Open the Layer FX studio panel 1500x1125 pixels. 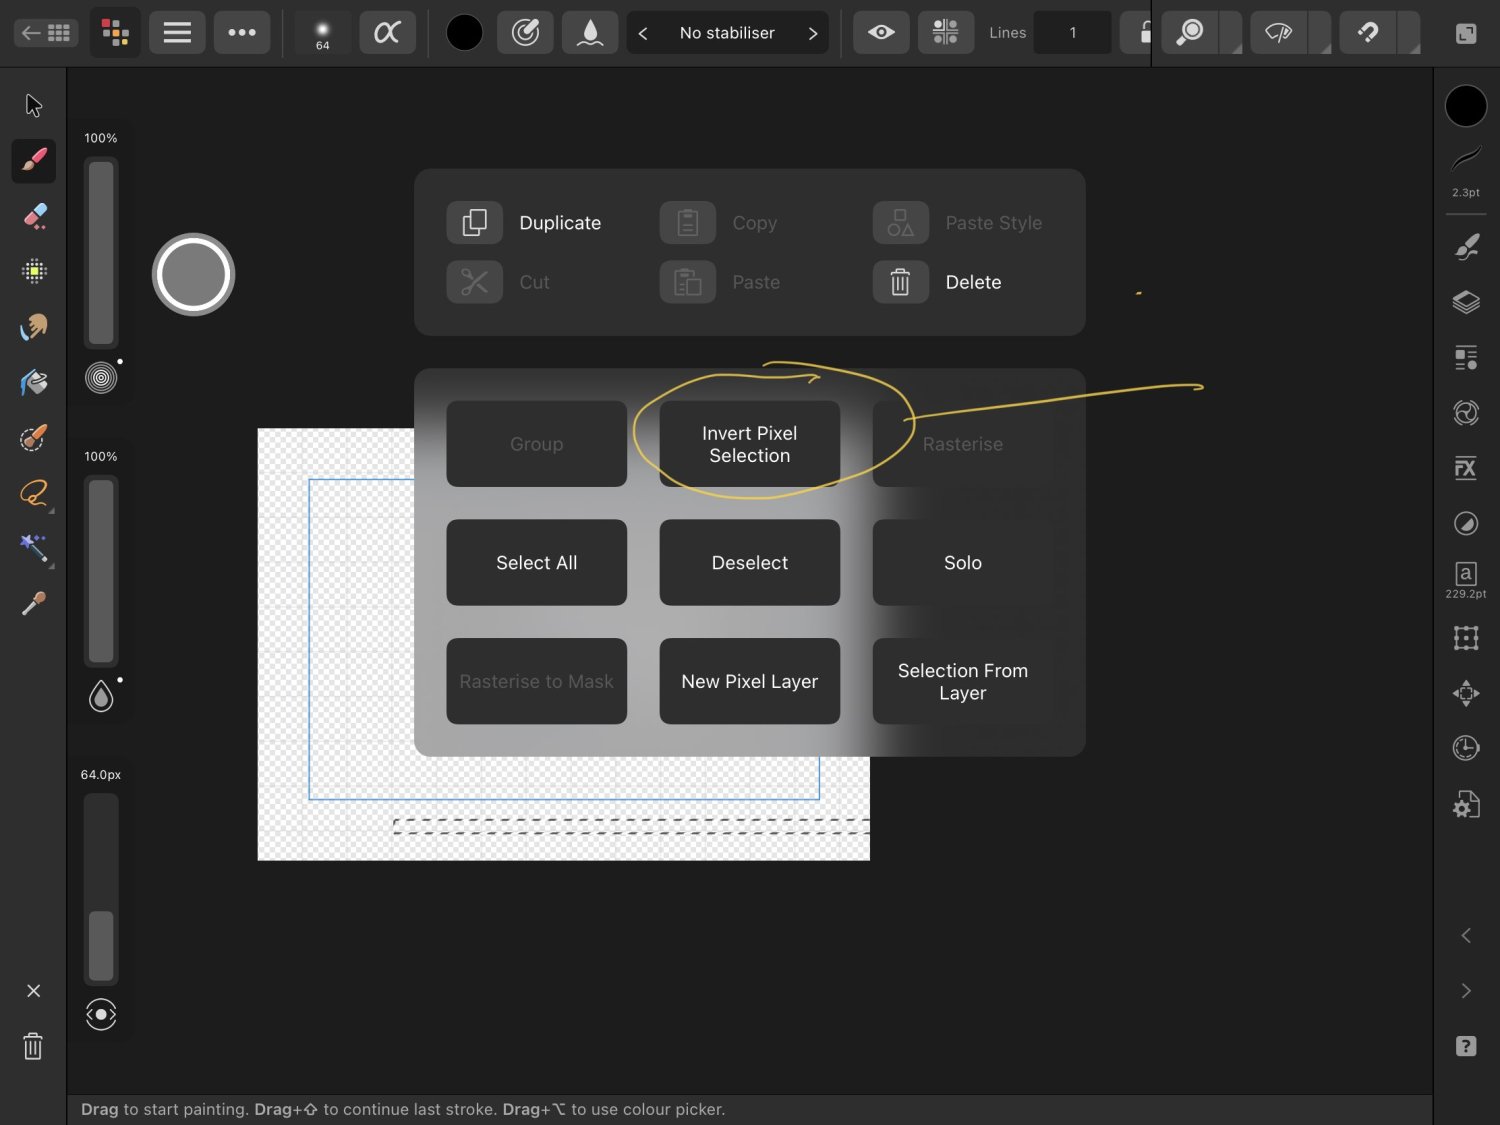(x=1466, y=467)
